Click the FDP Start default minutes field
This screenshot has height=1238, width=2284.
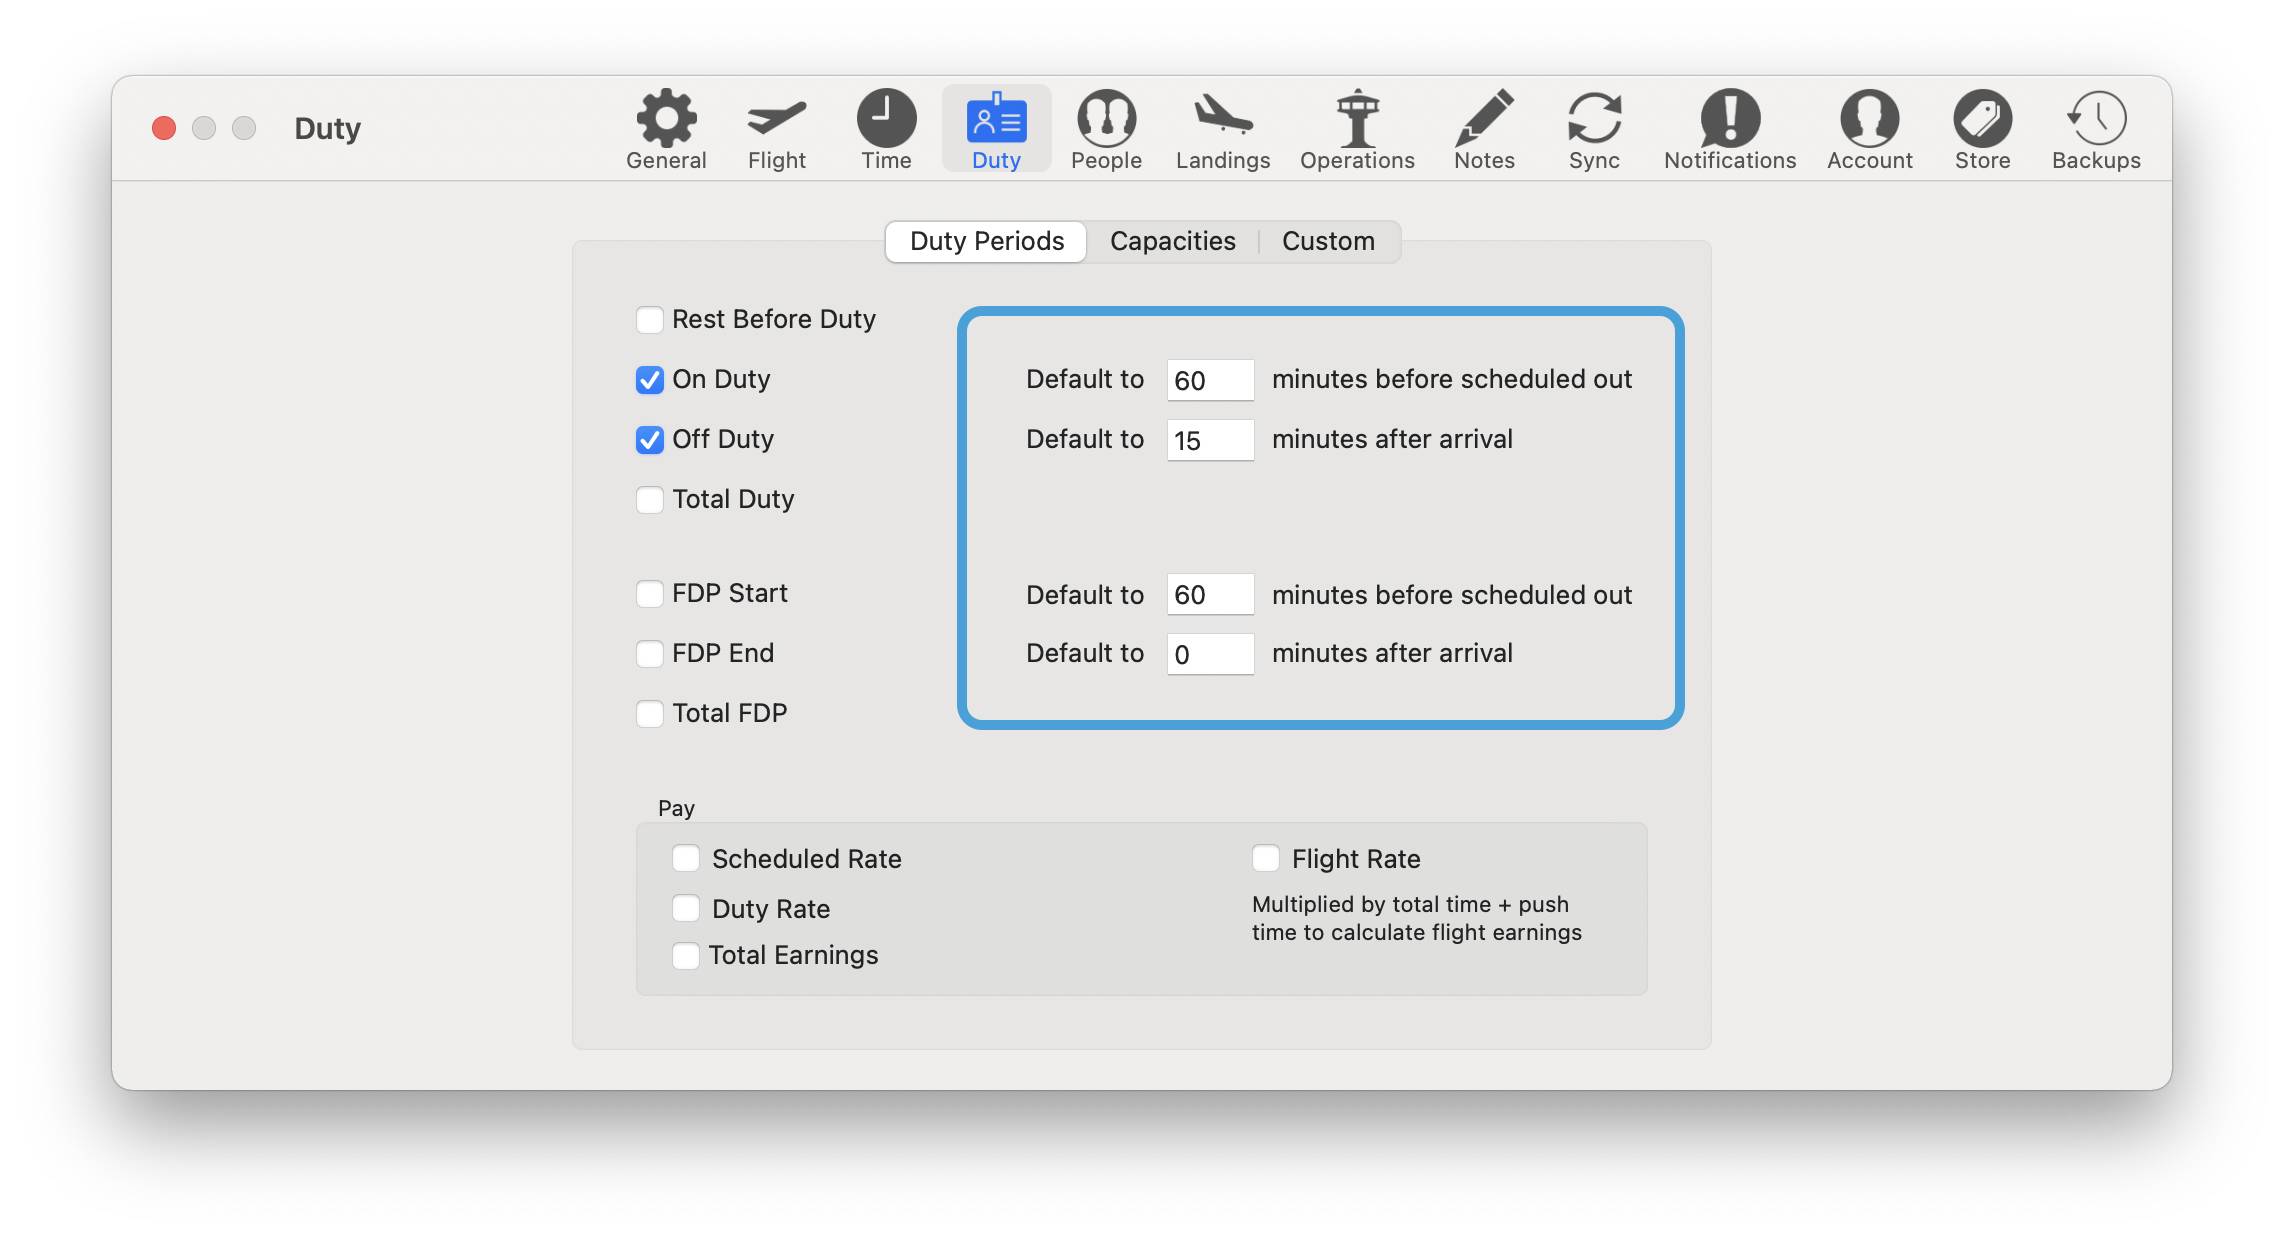point(1210,595)
